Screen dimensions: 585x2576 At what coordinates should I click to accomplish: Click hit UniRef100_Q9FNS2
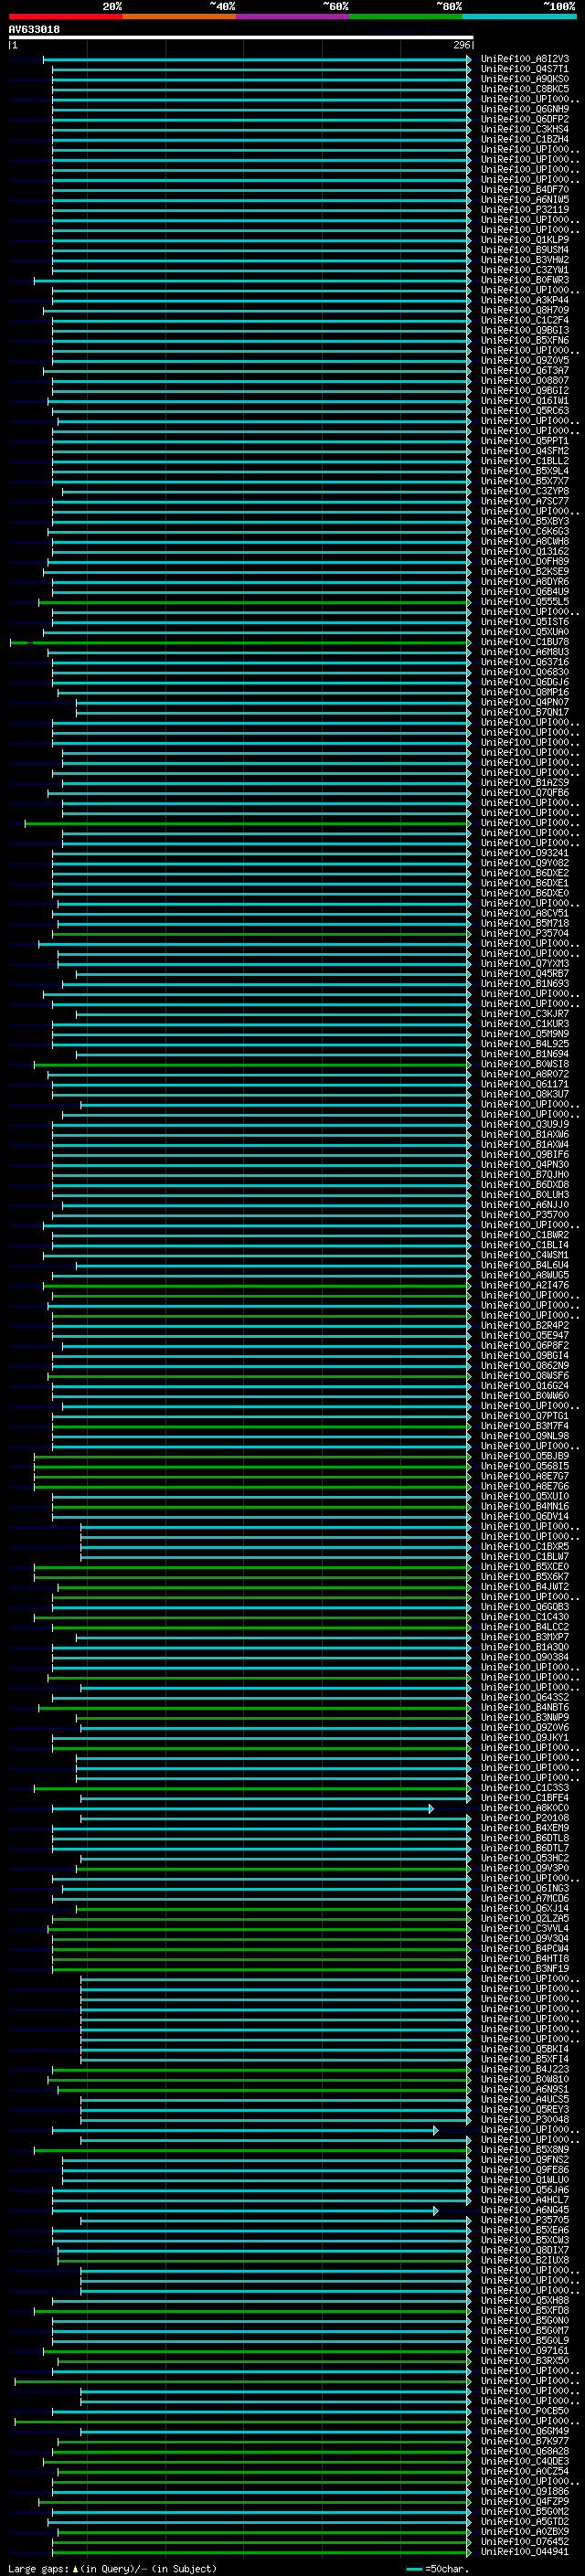[x=524, y=2159]
